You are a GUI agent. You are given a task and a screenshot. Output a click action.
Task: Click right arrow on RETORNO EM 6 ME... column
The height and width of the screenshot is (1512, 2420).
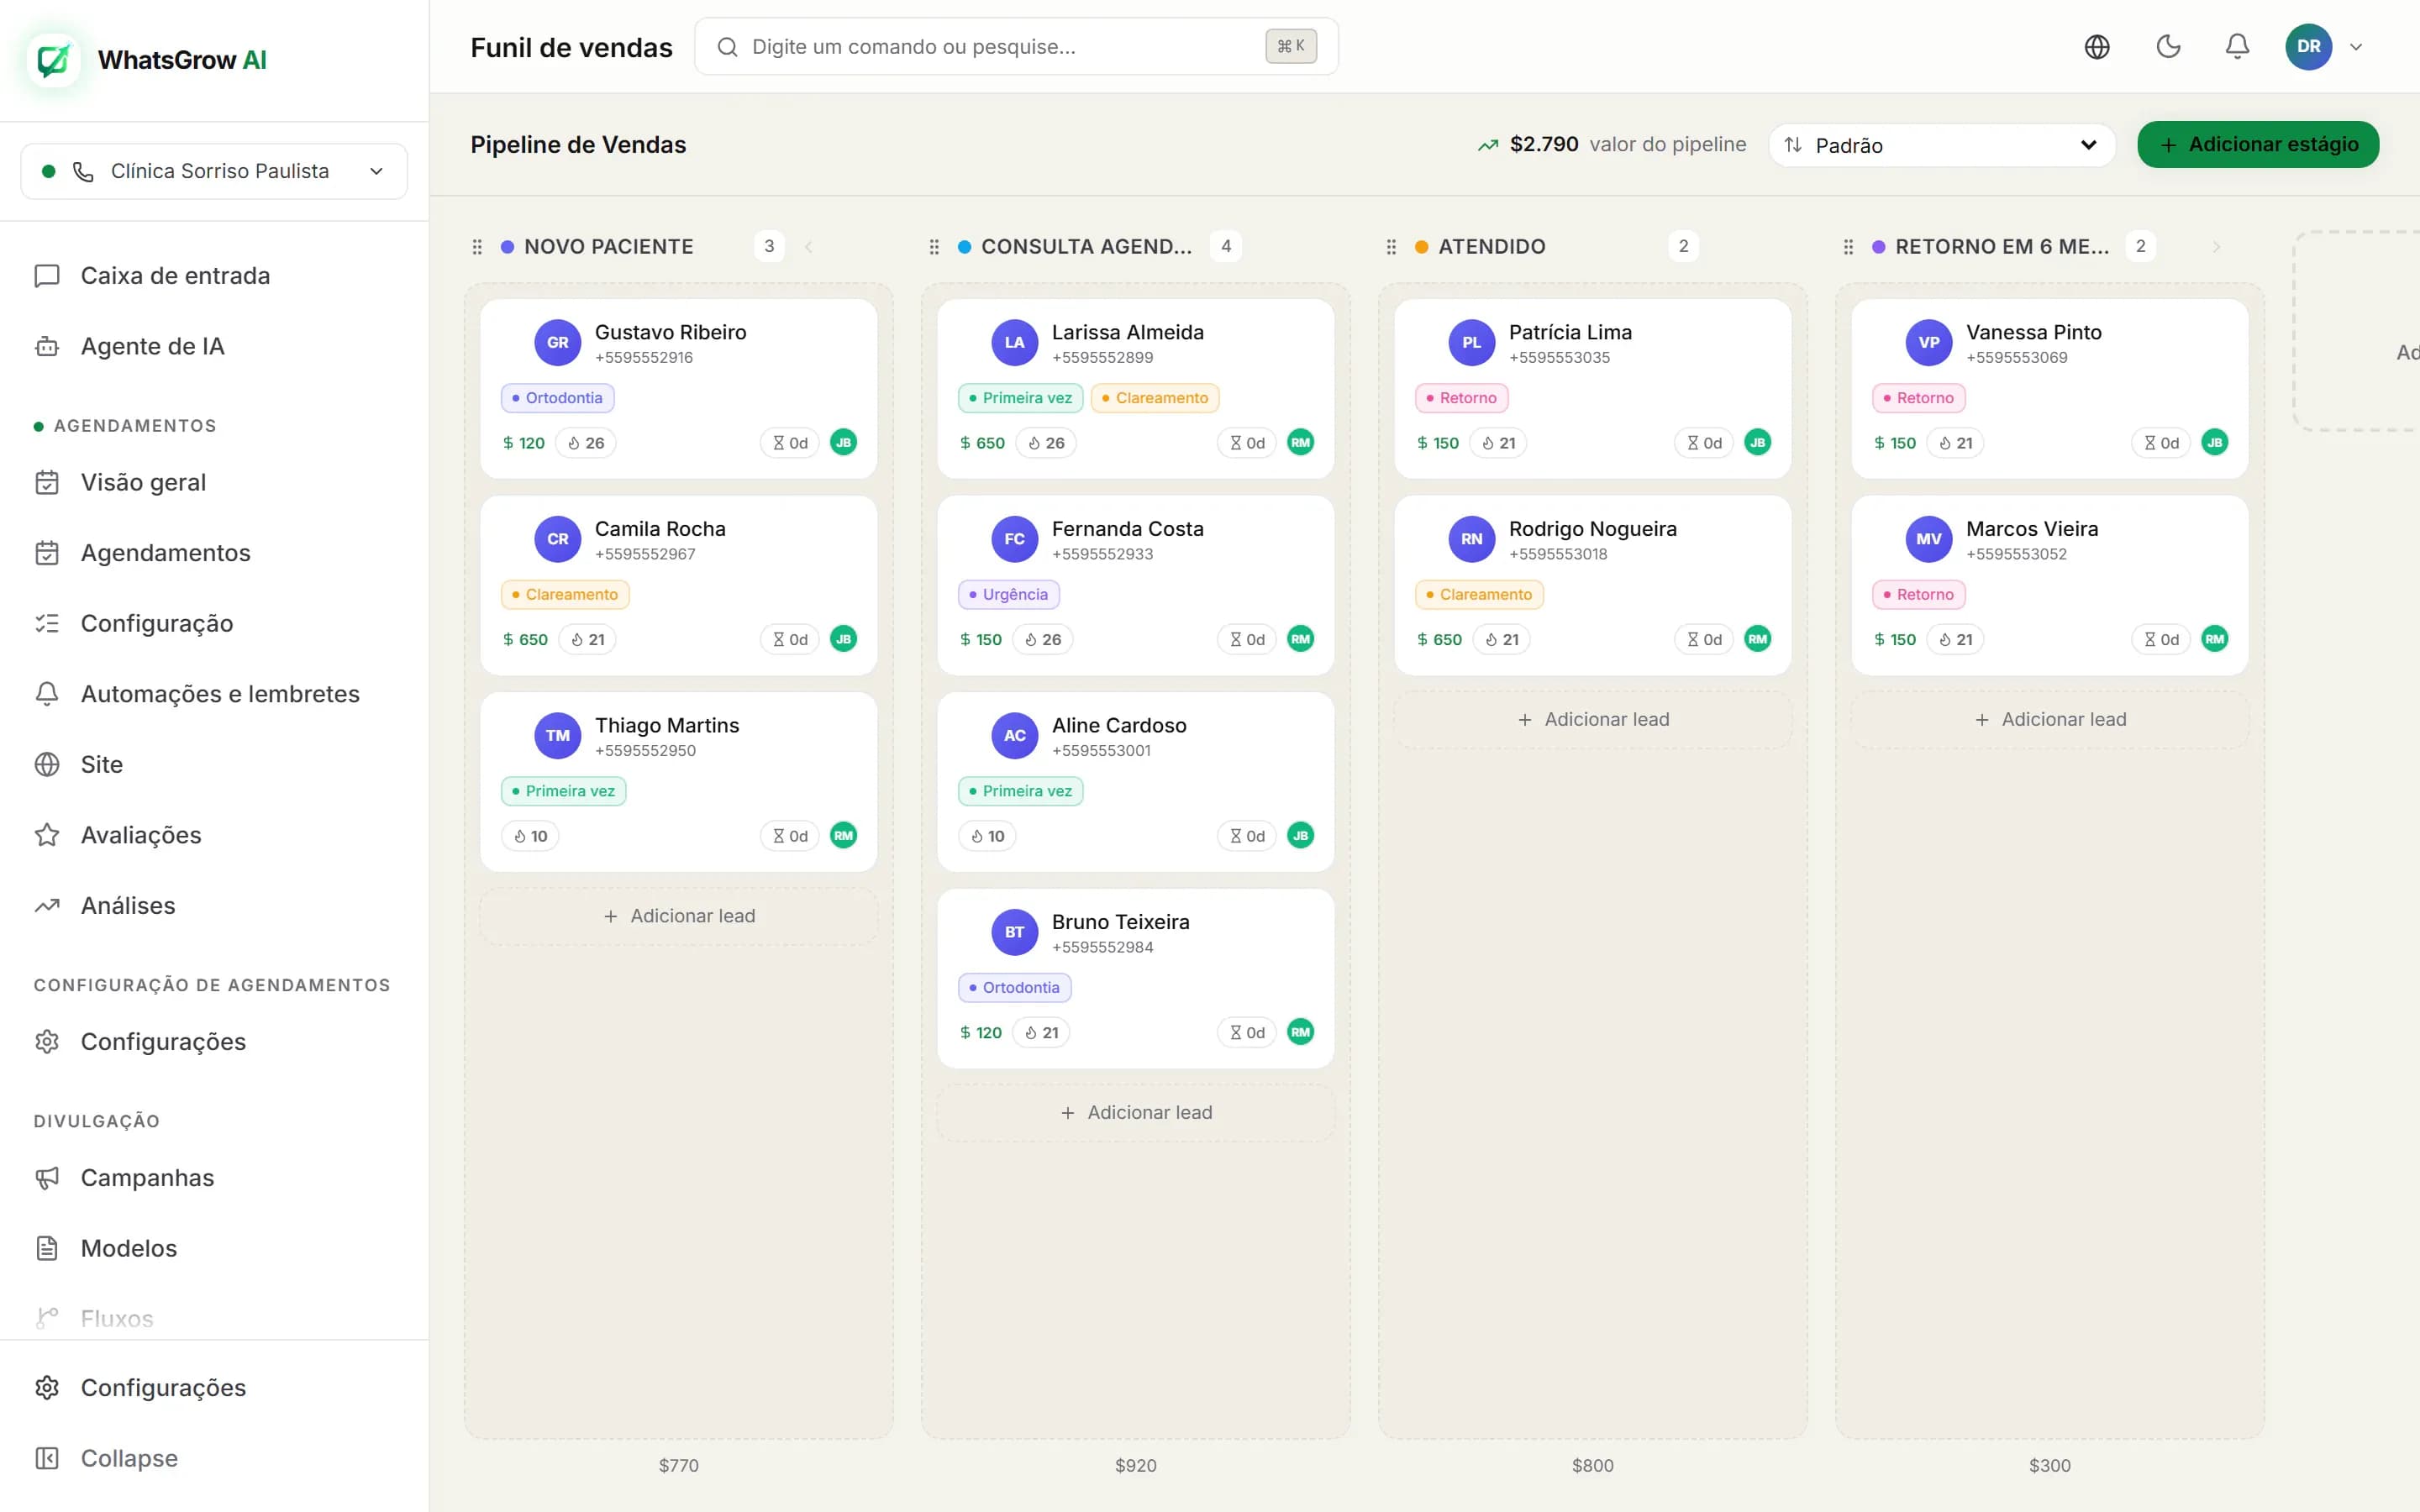point(2216,247)
